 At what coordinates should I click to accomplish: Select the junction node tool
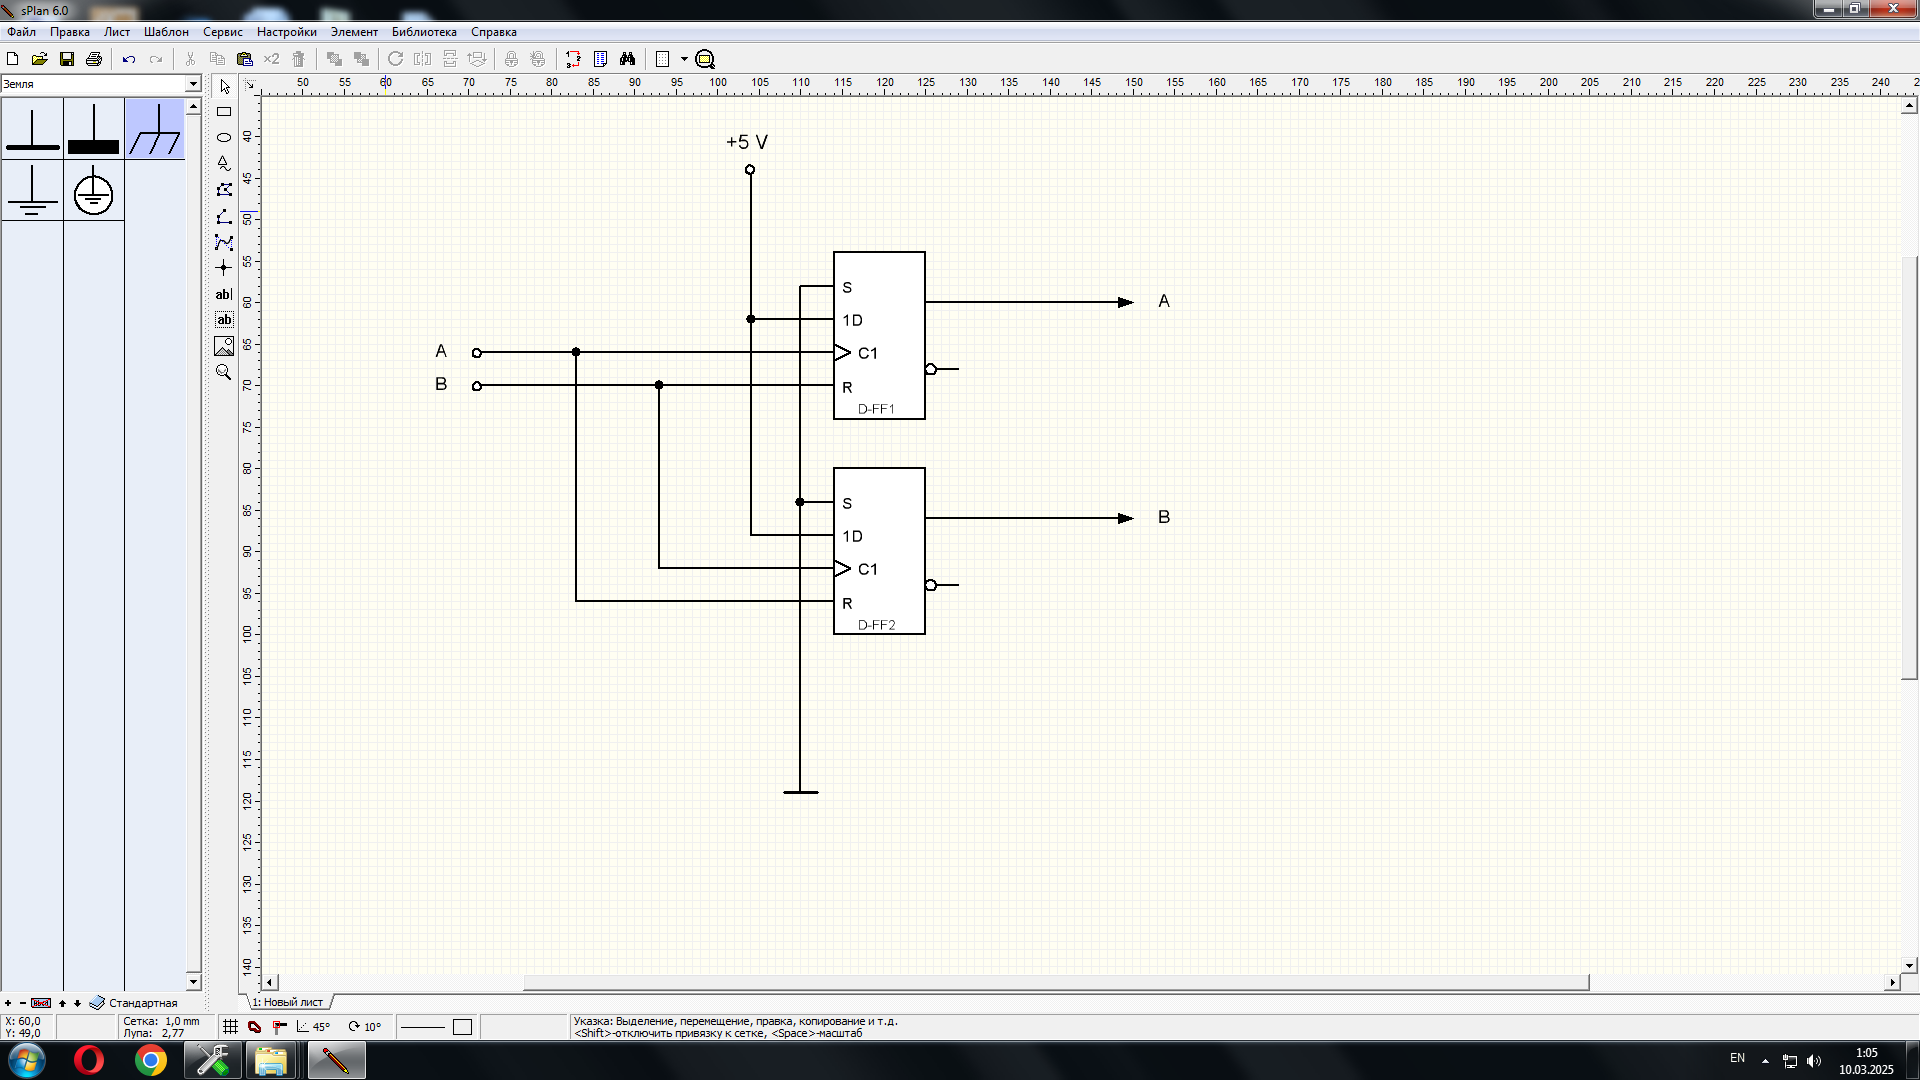point(224,268)
